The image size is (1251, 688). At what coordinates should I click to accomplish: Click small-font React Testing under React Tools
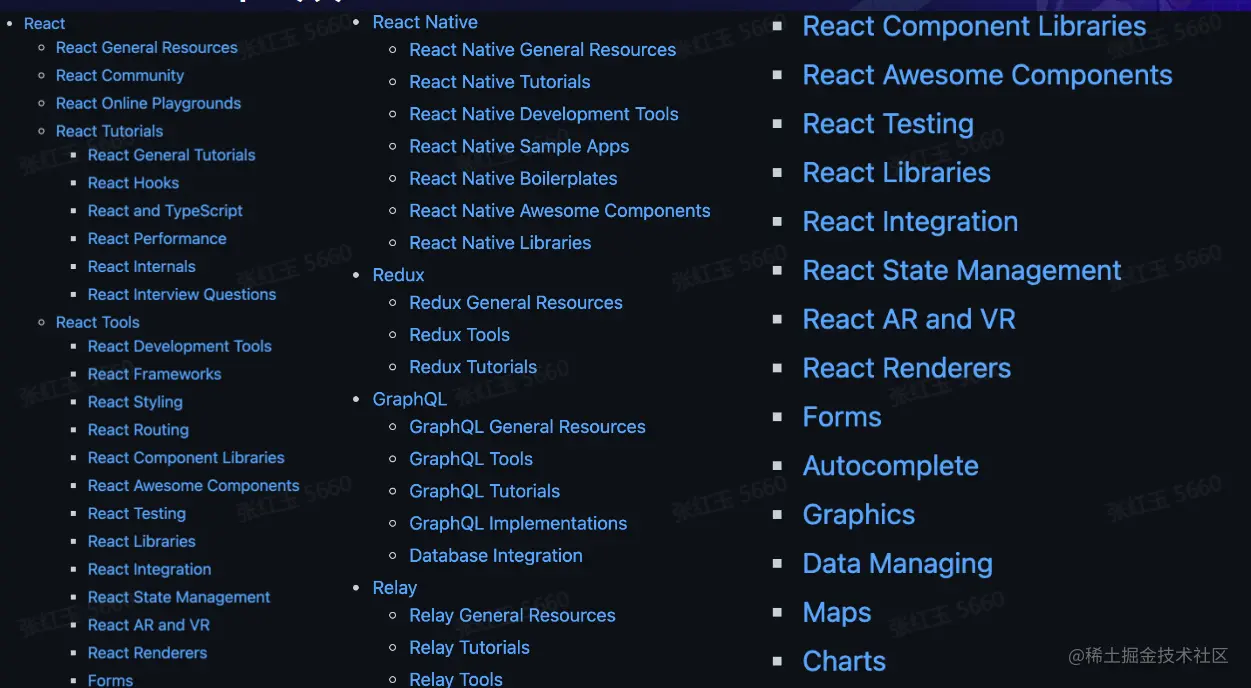coord(137,514)
